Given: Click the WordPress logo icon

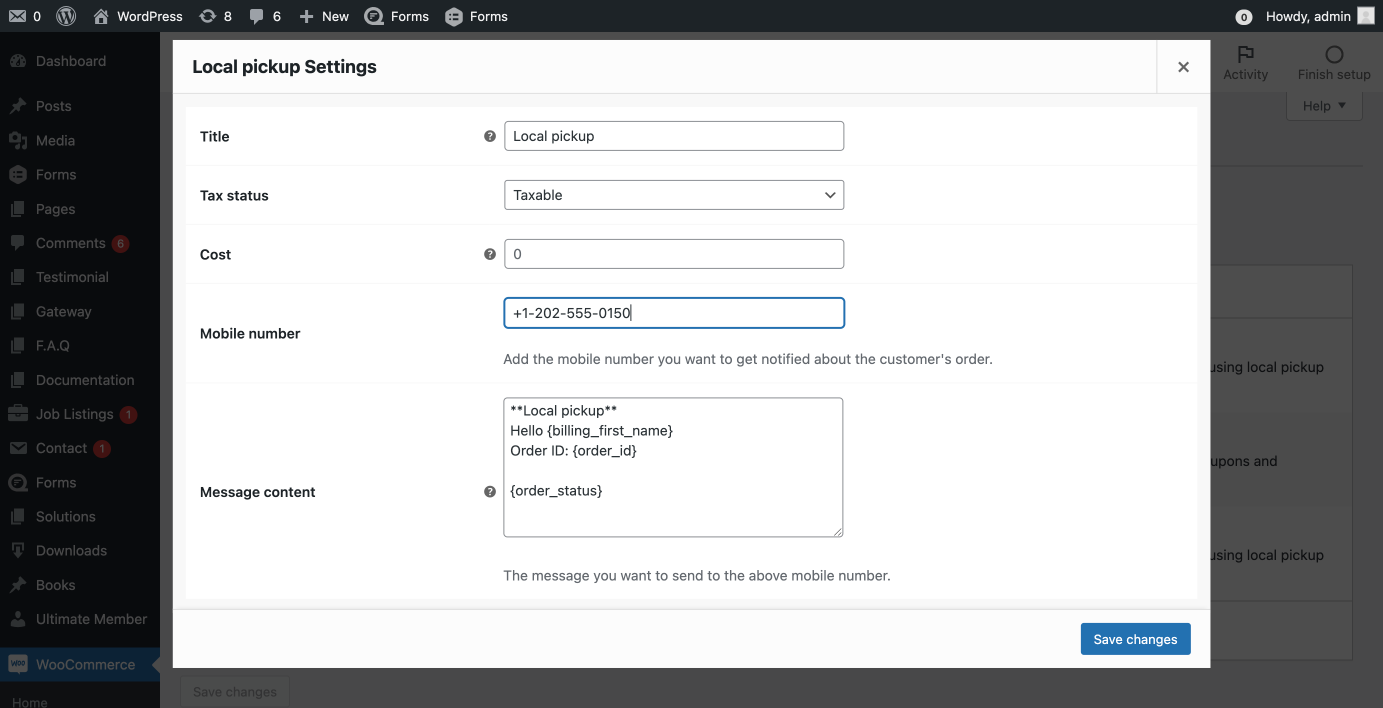Looking at the screenshot, I should click(66, 16).
